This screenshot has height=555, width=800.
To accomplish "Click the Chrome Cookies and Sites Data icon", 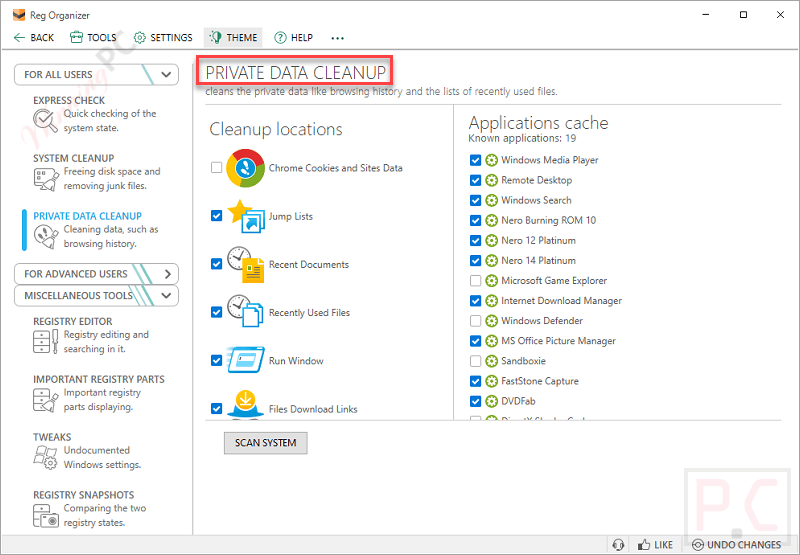I will (245, 168).
